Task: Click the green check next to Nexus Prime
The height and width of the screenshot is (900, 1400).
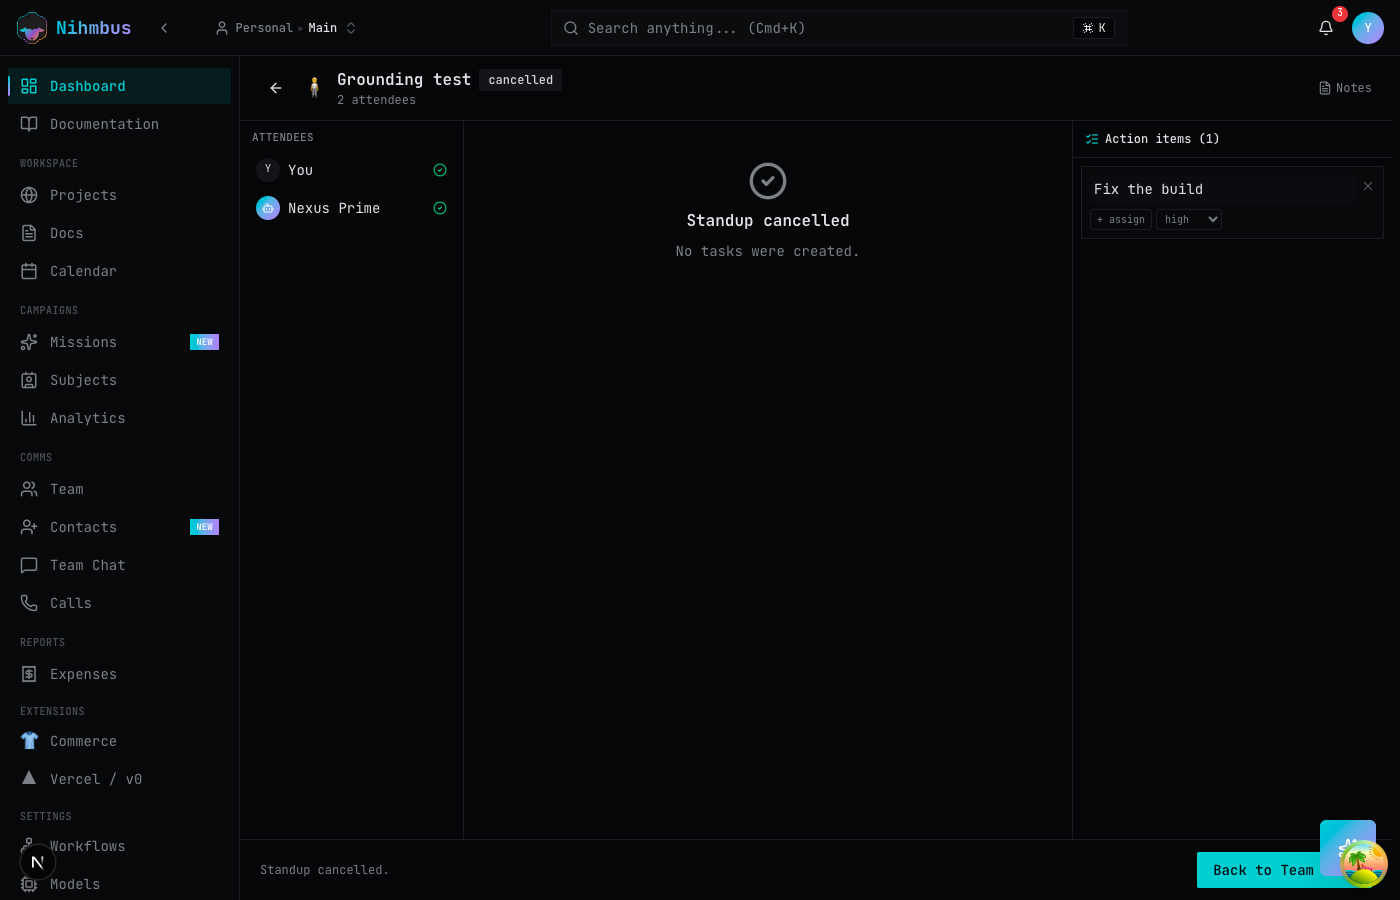Action: (440, 208)
